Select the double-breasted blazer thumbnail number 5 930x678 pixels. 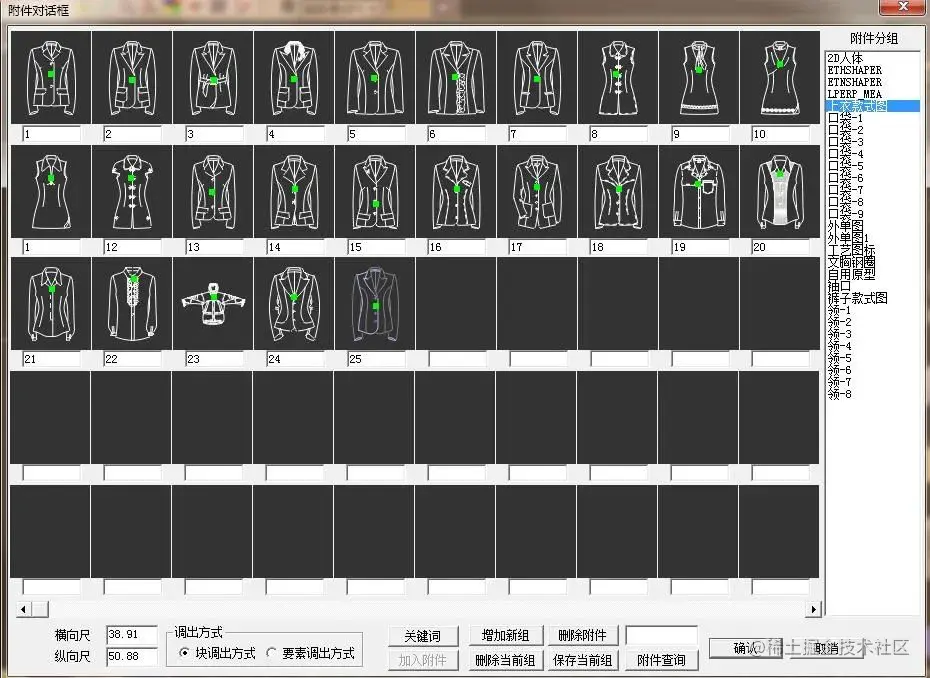(374, 80)
